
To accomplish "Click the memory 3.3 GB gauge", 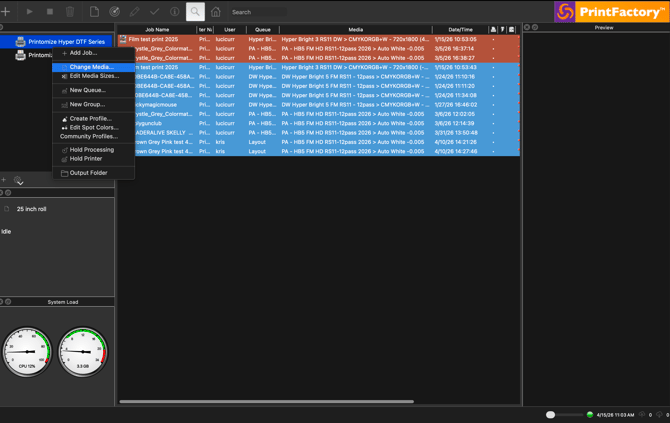I will click(83, 352).
